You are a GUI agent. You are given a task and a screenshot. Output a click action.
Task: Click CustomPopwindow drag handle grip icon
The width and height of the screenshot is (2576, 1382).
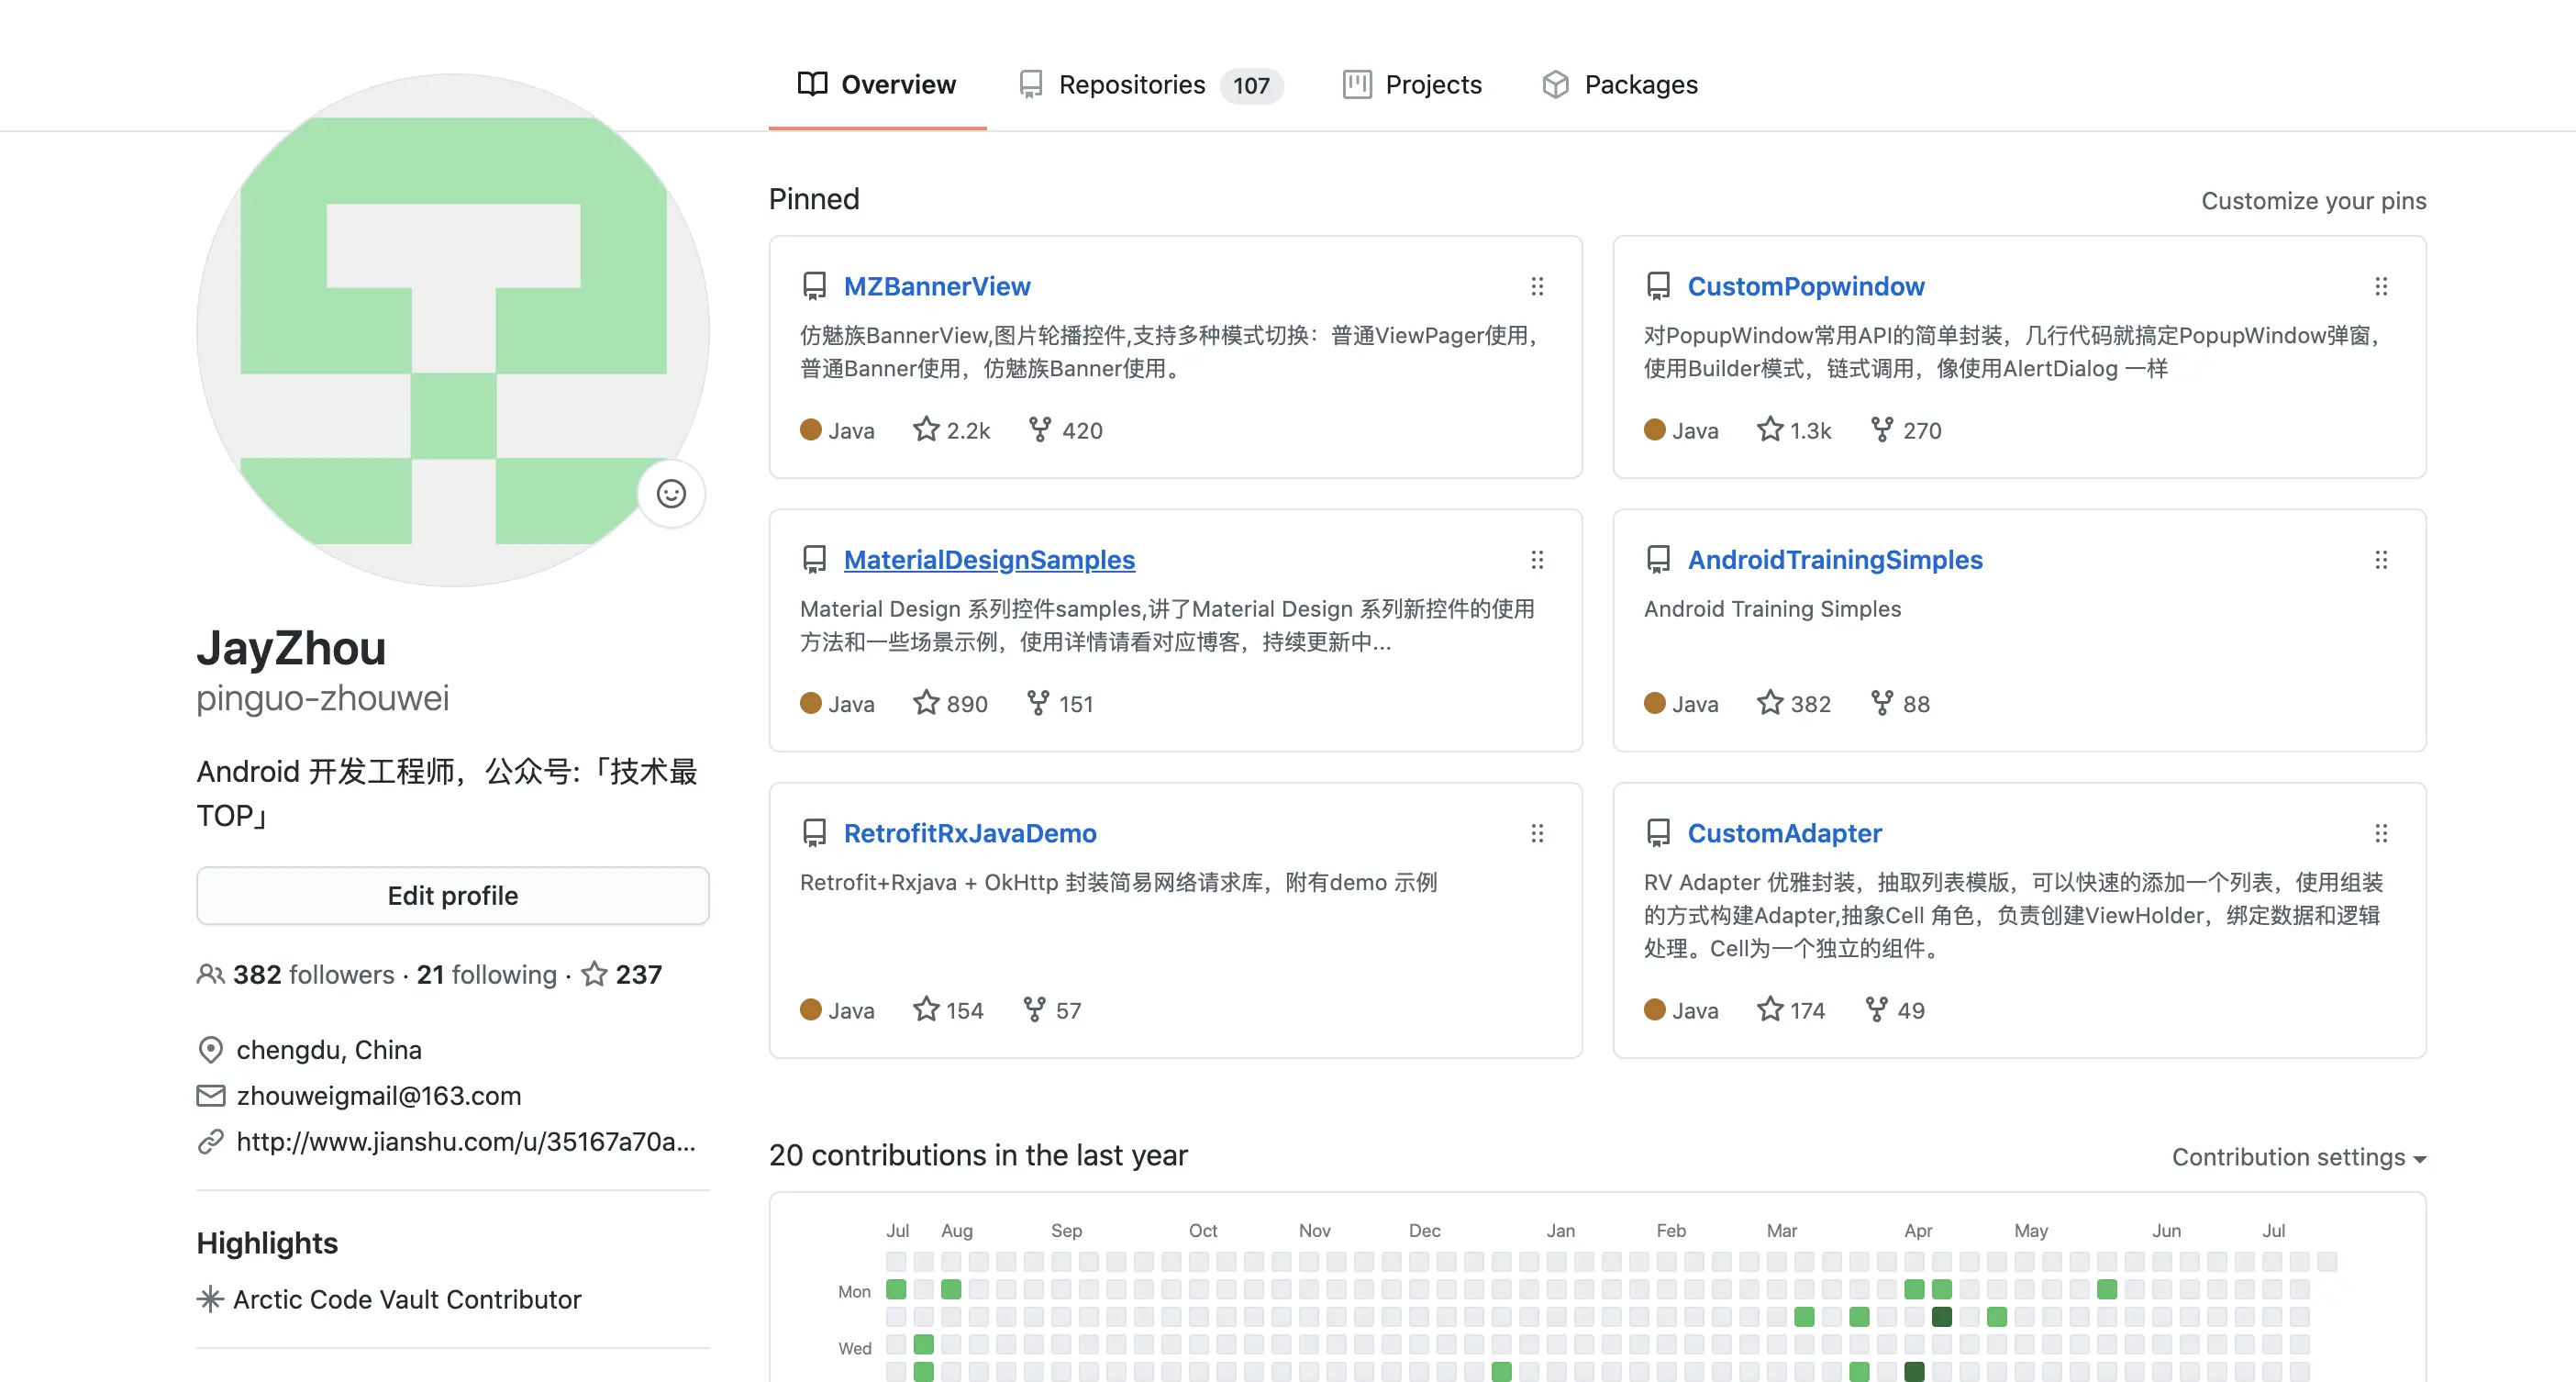coord(2381,287)
